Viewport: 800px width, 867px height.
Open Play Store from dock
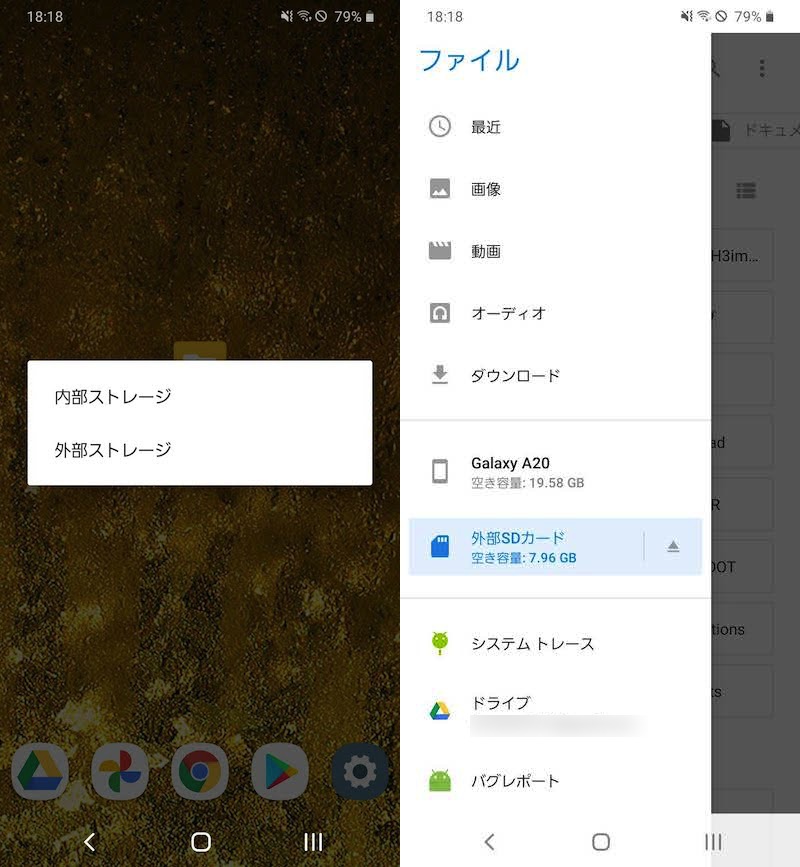pyautogui.click(x=280, y=771)
